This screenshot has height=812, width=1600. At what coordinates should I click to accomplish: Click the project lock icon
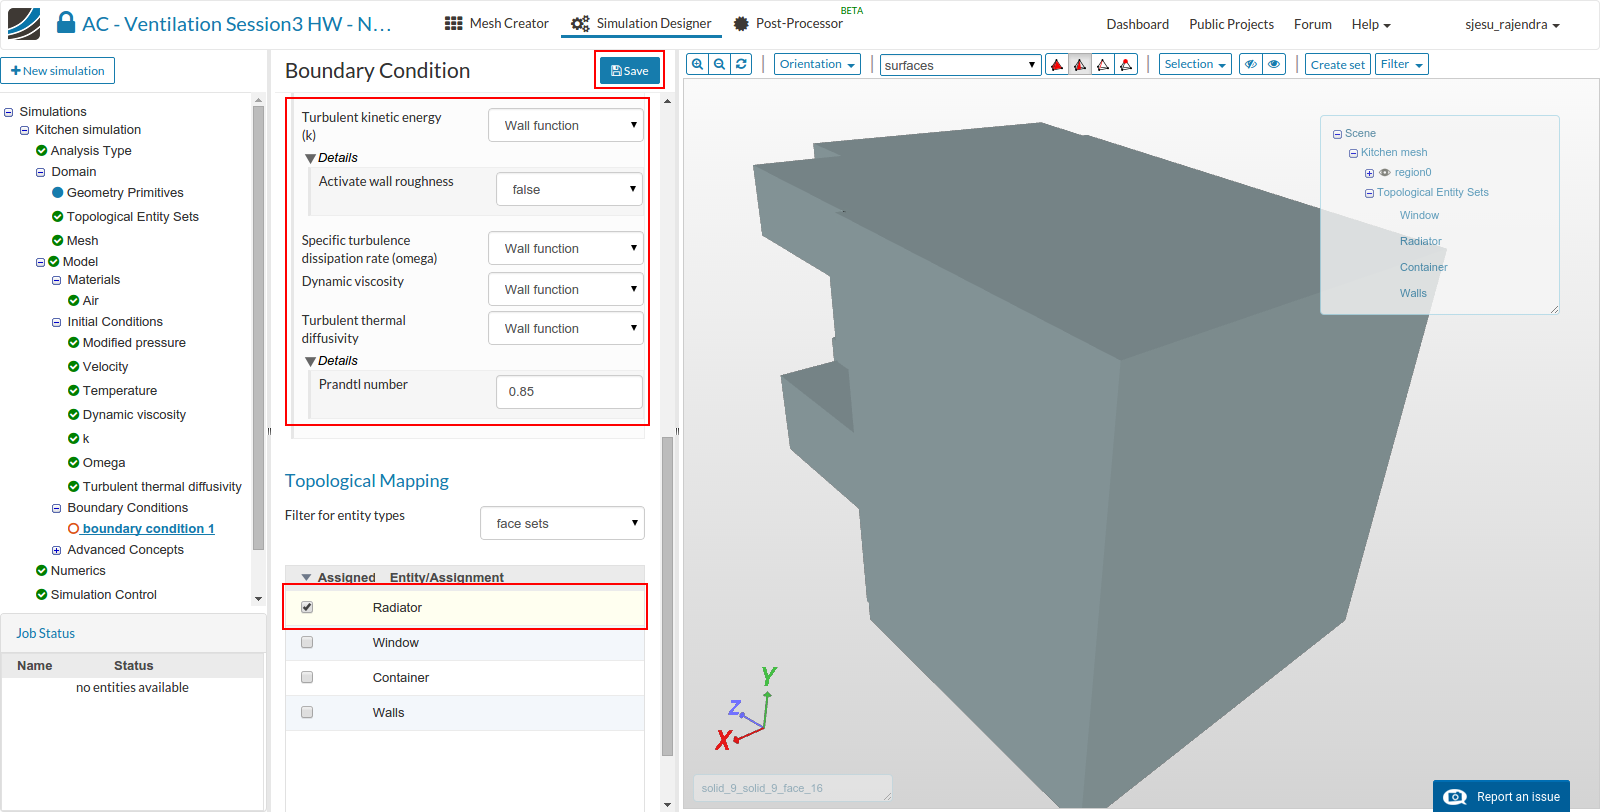point(66,23)
